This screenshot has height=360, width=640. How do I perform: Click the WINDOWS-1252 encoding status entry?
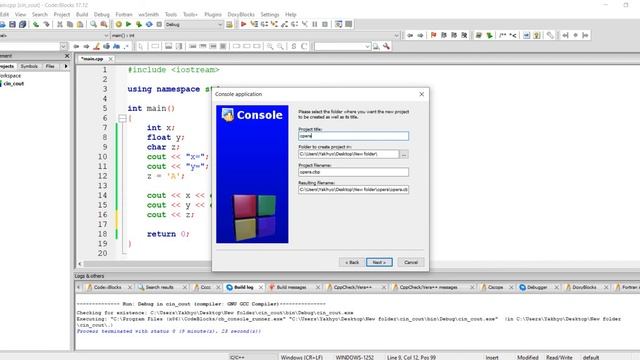click(355, 357)
